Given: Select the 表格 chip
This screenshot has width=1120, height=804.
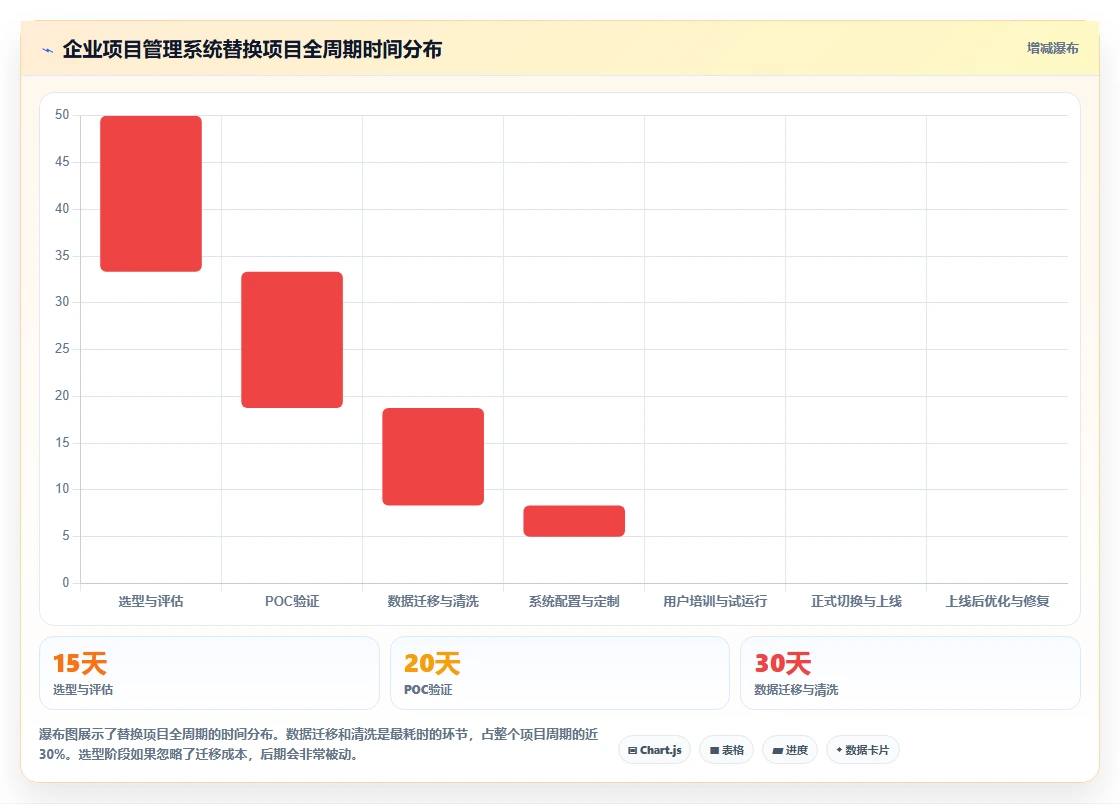Looking at the screenshot, I should point(726,750).
